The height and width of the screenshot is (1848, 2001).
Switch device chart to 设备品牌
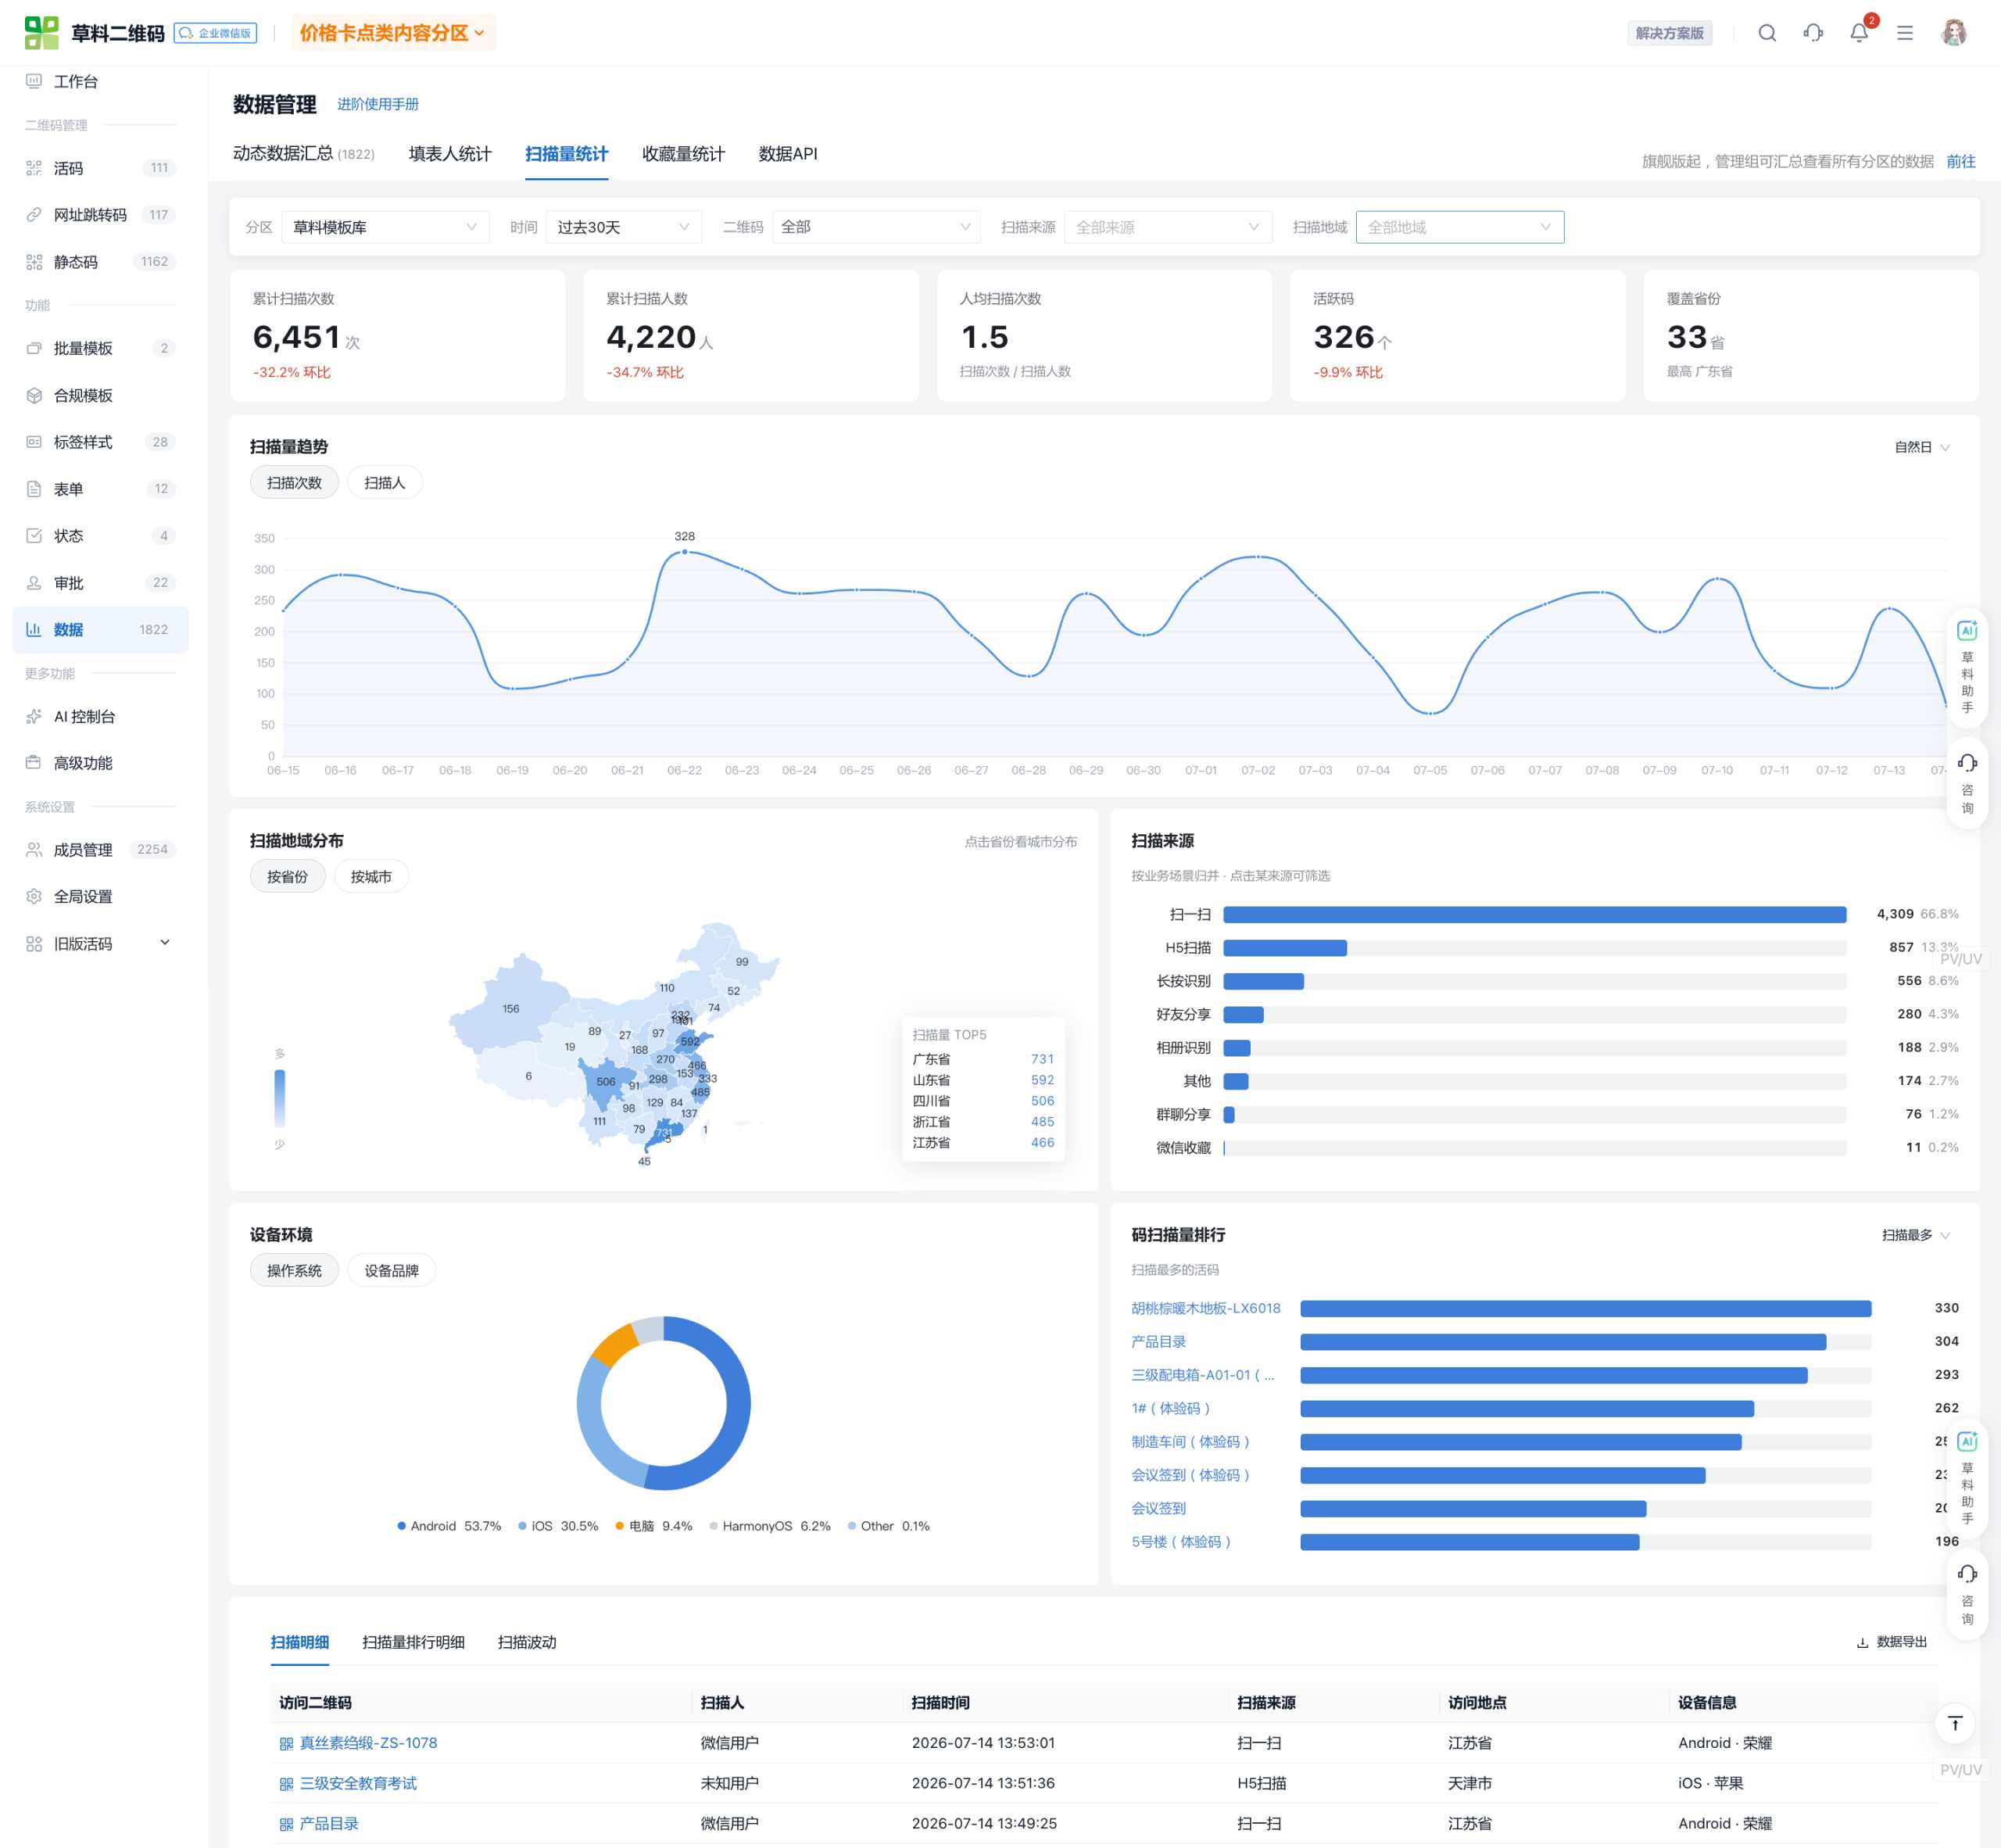coord(391,1271)
